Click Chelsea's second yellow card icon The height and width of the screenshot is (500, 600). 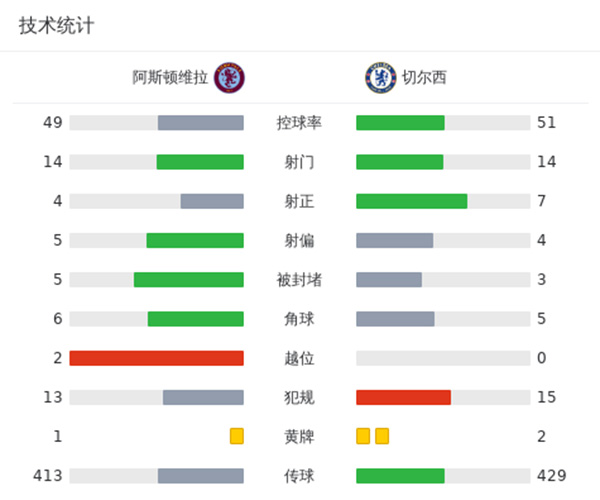[x=382, y=436]
